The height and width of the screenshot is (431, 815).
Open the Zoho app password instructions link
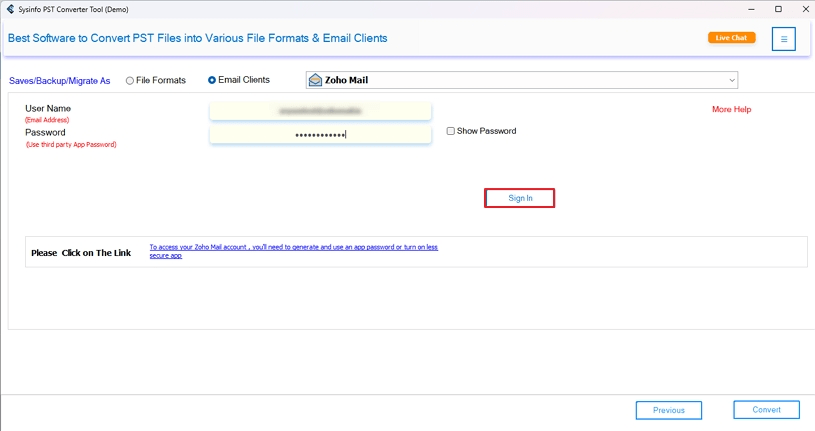click(x=294, y=251)
